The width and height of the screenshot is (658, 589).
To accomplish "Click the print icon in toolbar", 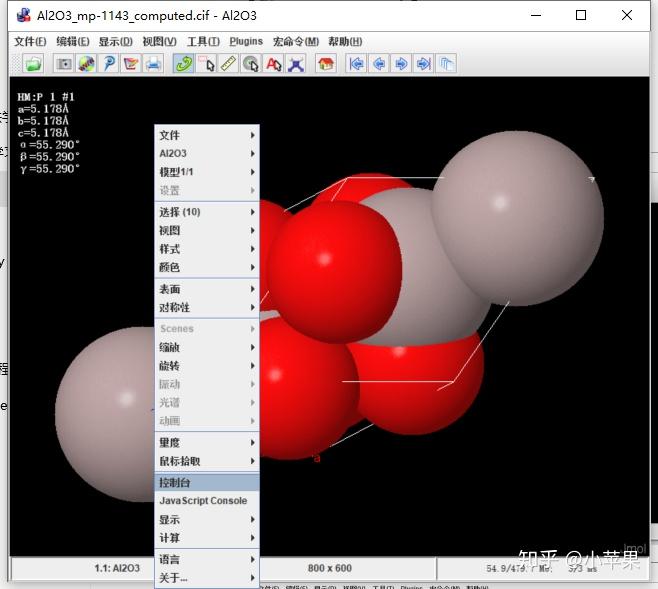I will pyautogui.click(x=154, y=63).
